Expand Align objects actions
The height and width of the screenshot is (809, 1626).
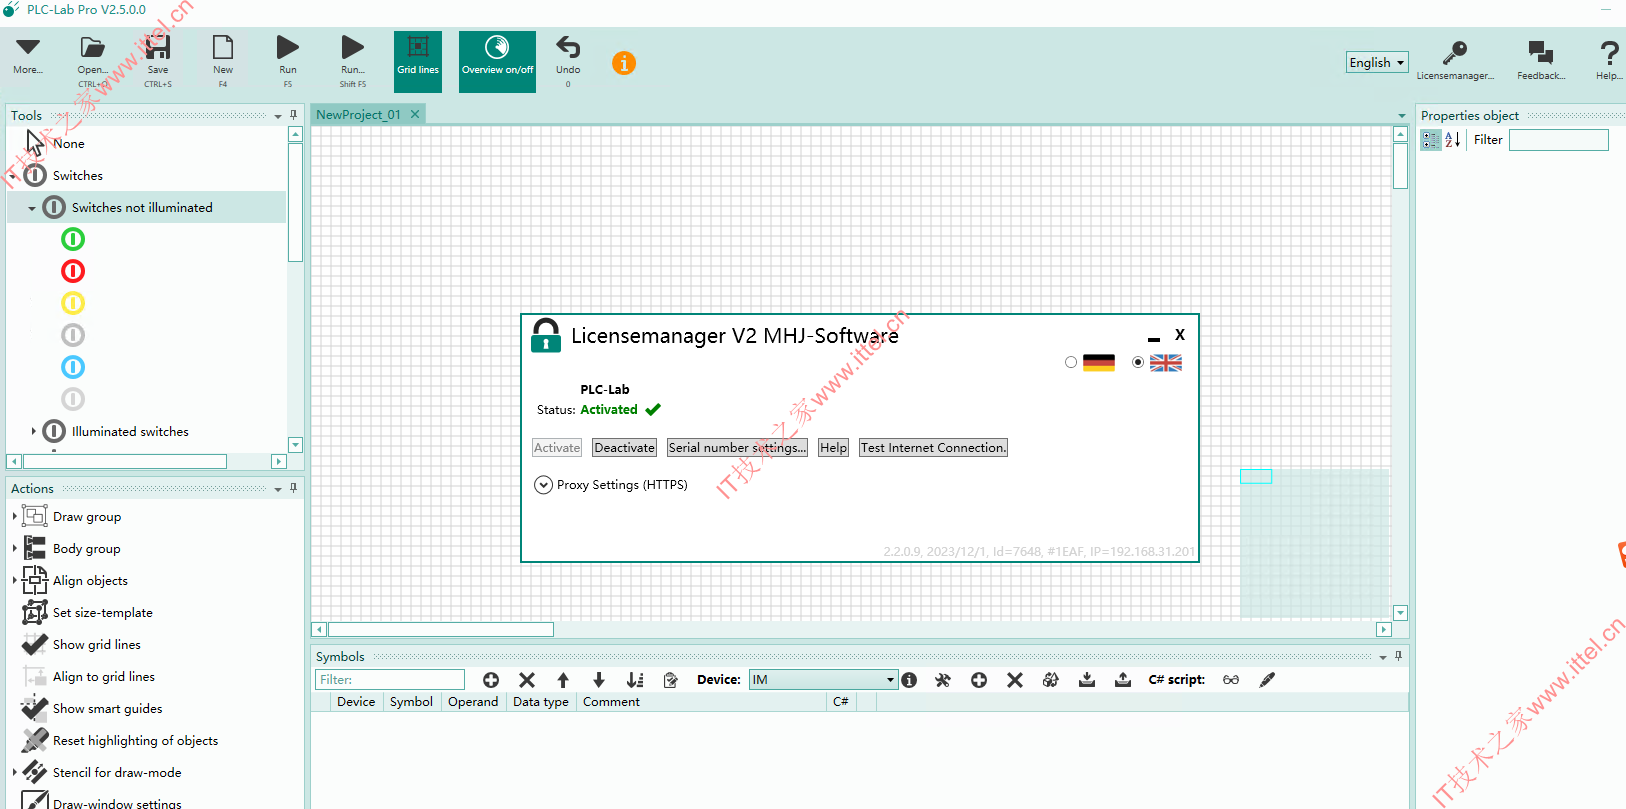point(14,581)
